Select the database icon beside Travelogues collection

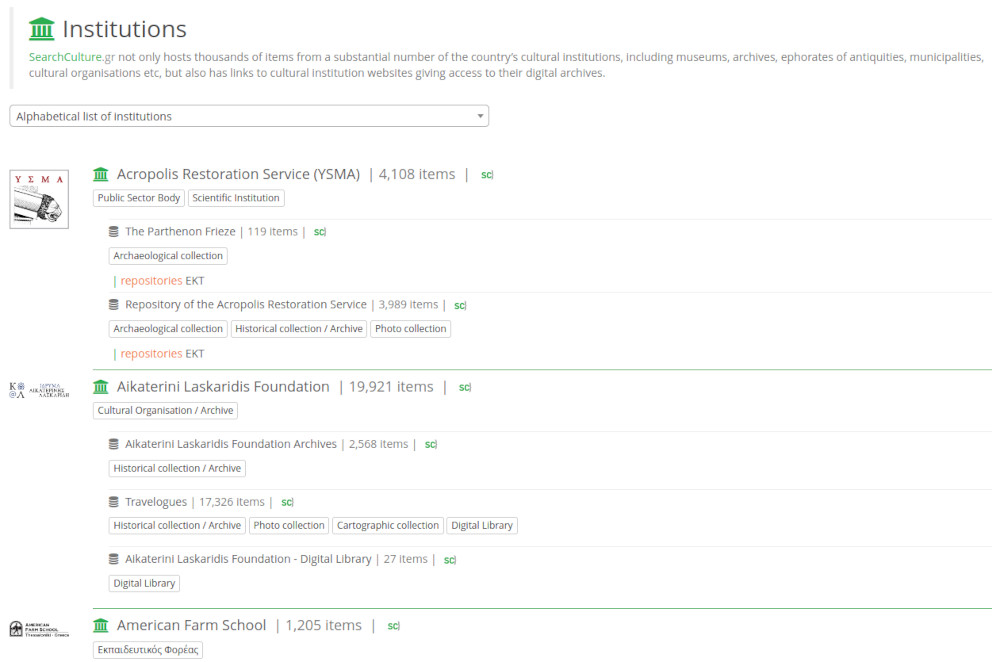113,501
